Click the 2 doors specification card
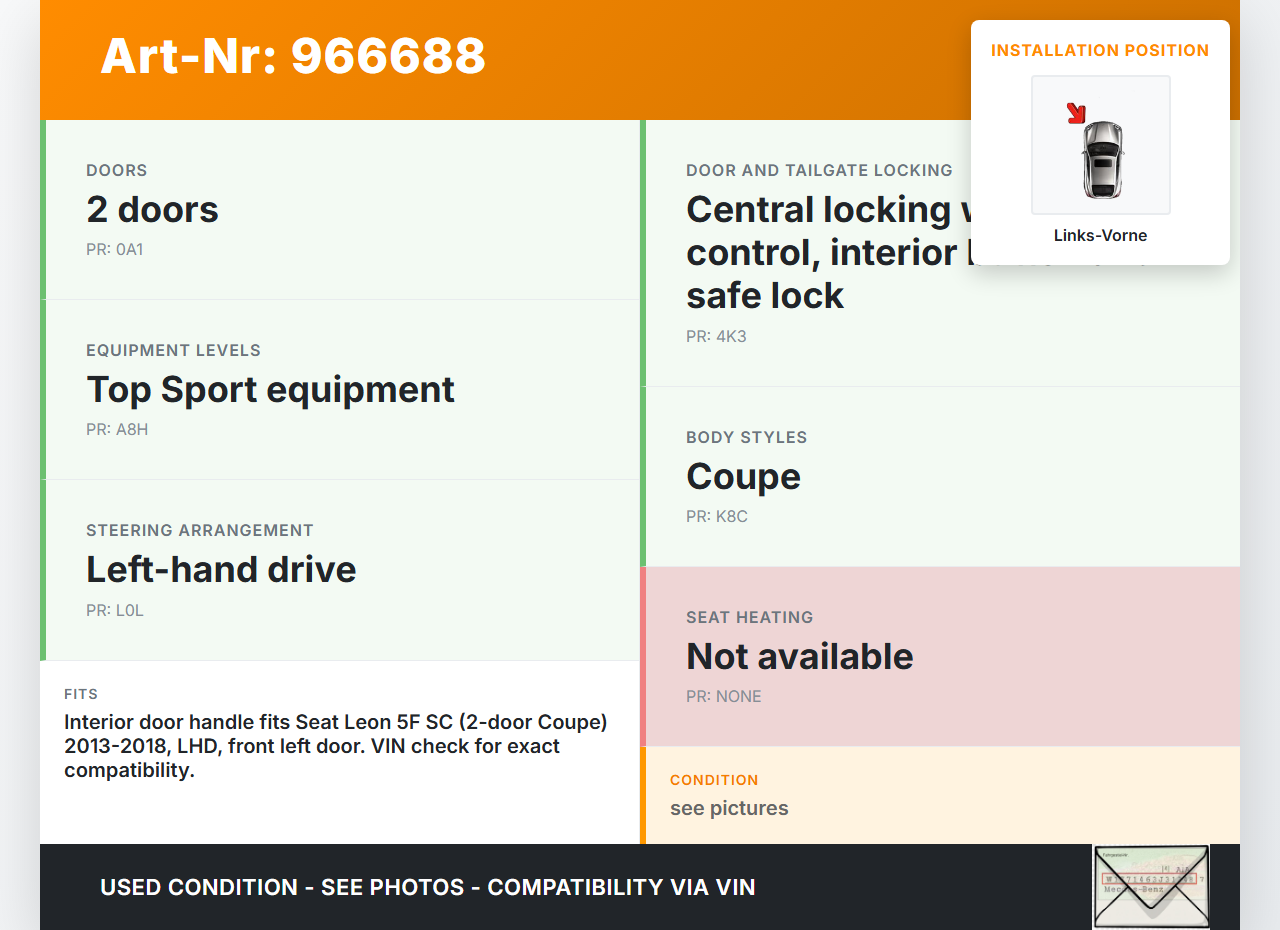This screenshot has width=1280, height=930. point(340,210)
